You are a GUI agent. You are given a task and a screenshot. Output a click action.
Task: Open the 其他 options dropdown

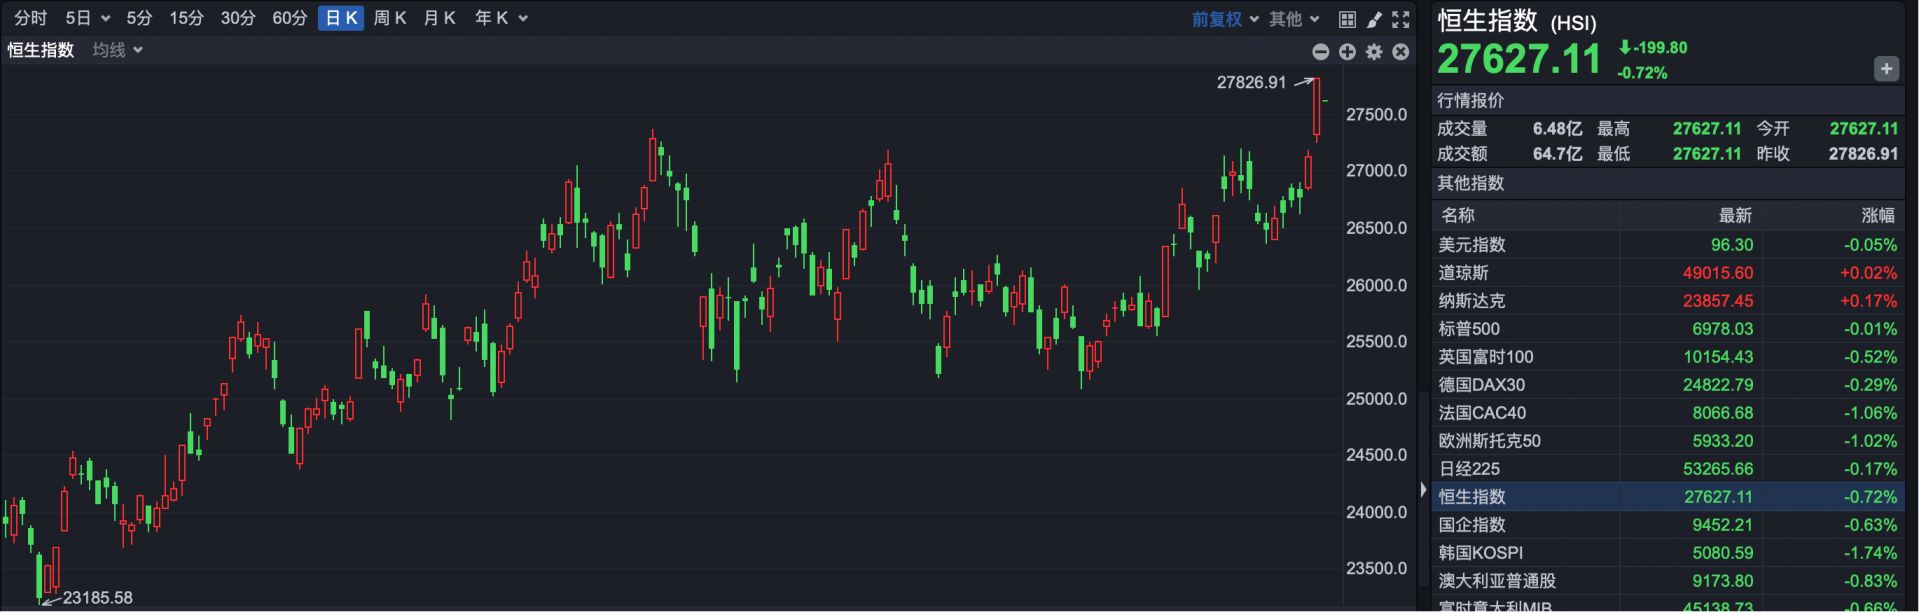click(x=1294, y=19)
